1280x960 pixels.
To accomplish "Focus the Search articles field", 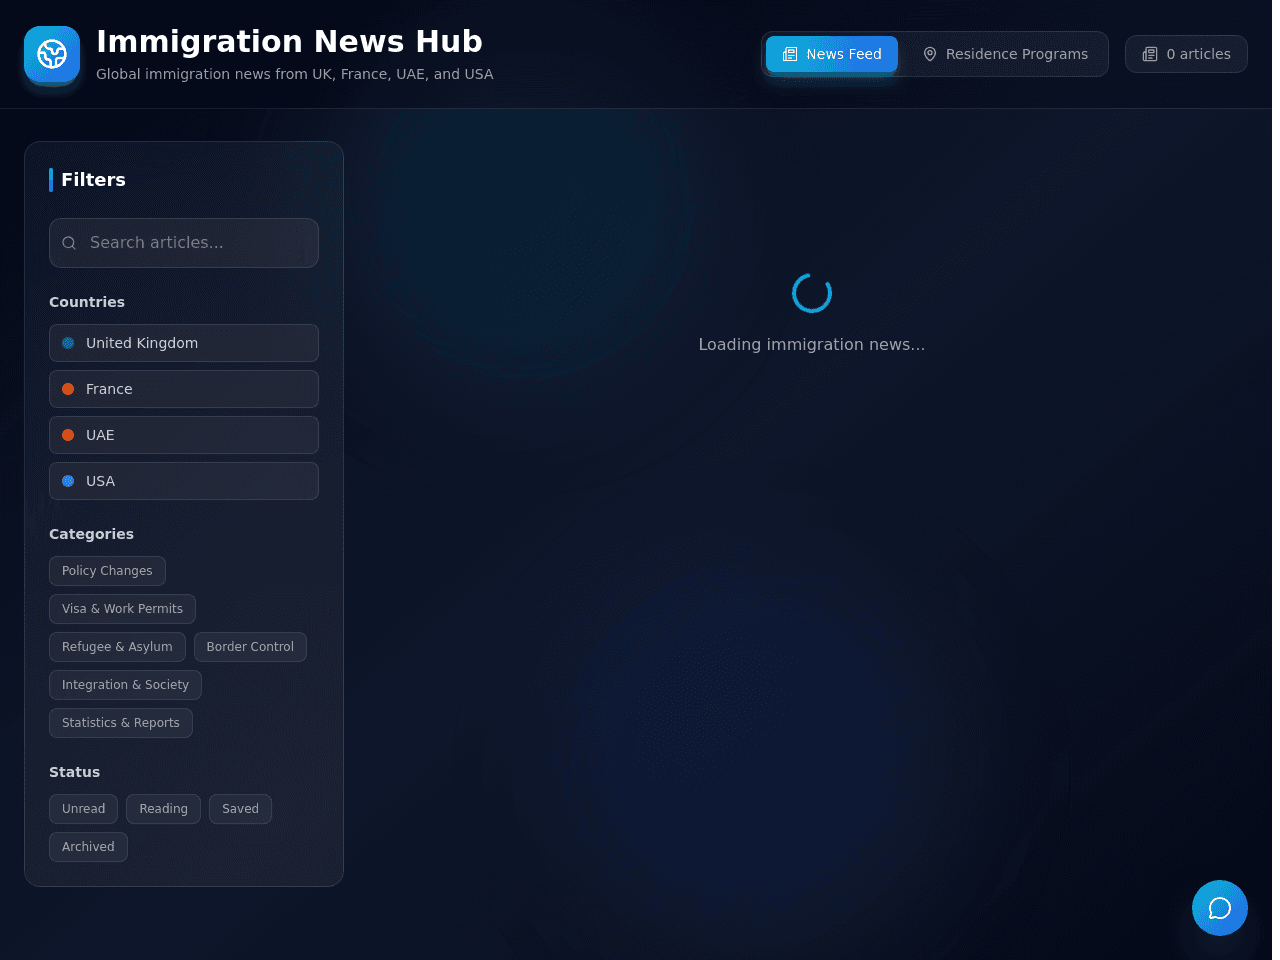I will pos(184,243).
